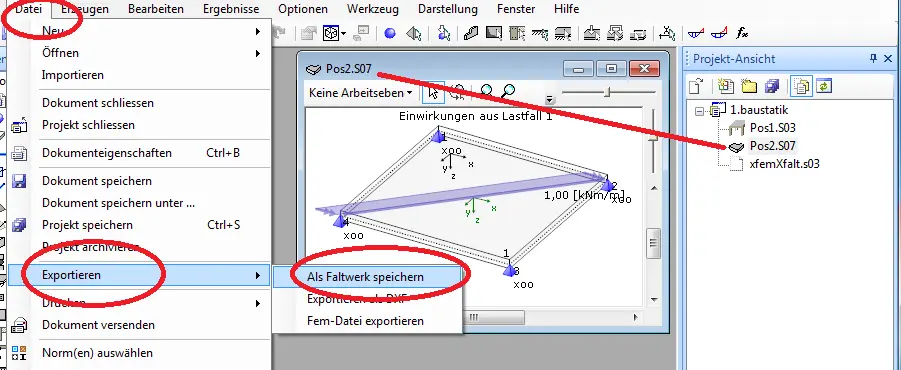Open the dropdown arrow beside the cube icon
The image size is (901, 370).
pos(344,34)
